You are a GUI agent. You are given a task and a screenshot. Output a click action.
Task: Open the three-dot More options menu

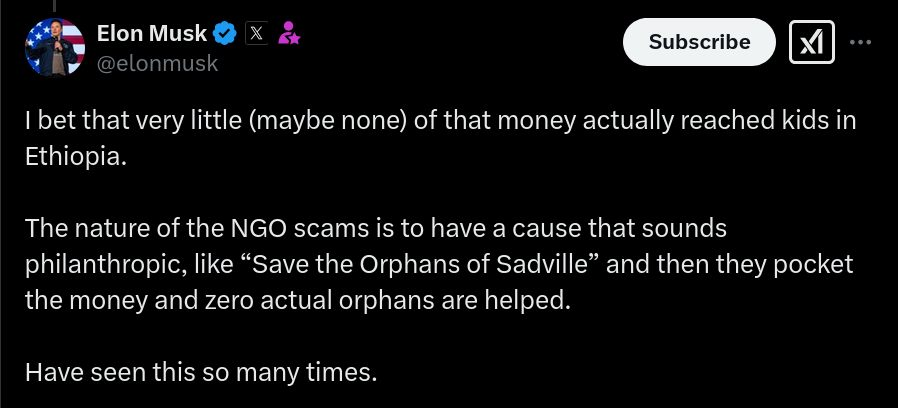[x=861, y=42]
